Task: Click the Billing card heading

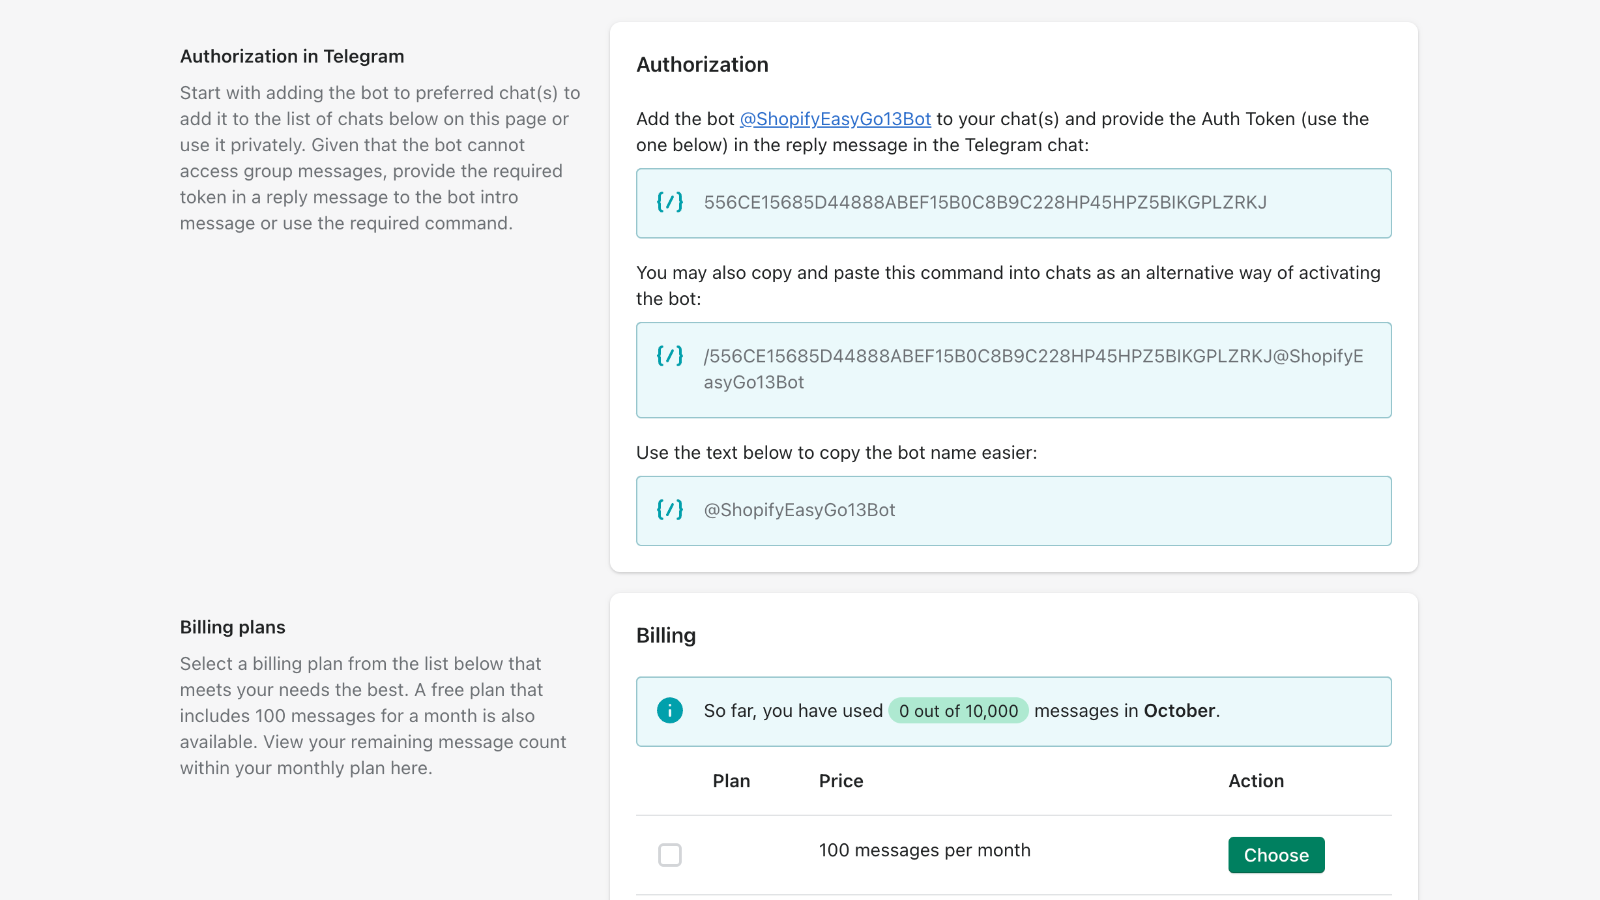Action: coord(666,636)
